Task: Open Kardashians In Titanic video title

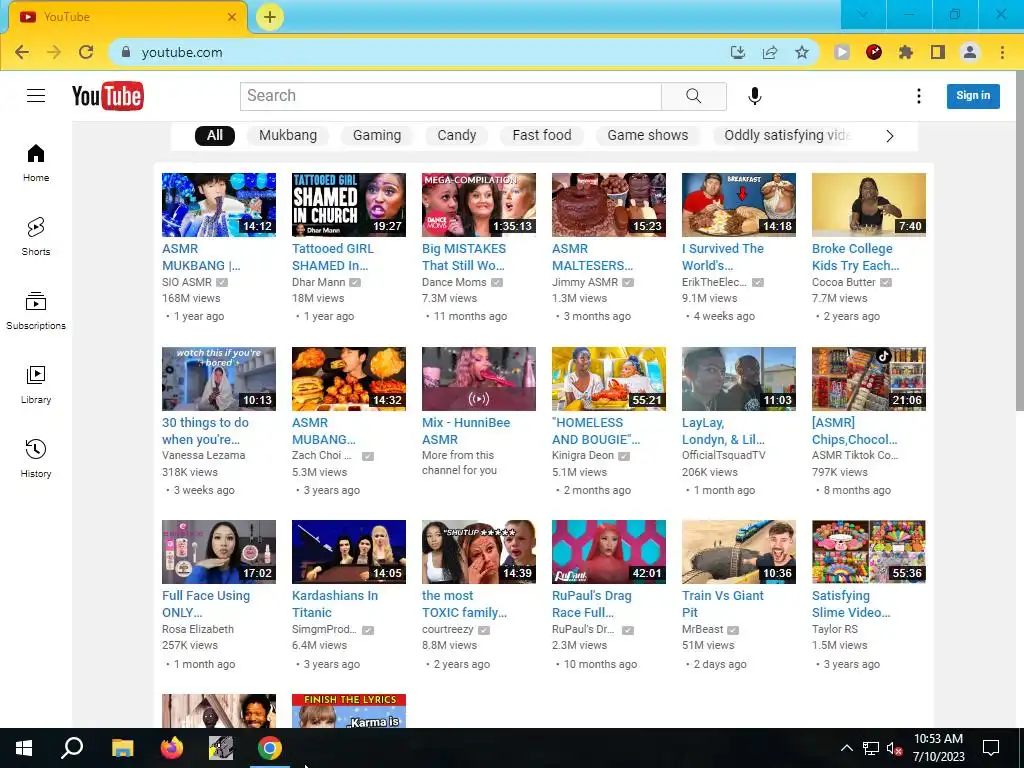Action: (x=335, y=604)
